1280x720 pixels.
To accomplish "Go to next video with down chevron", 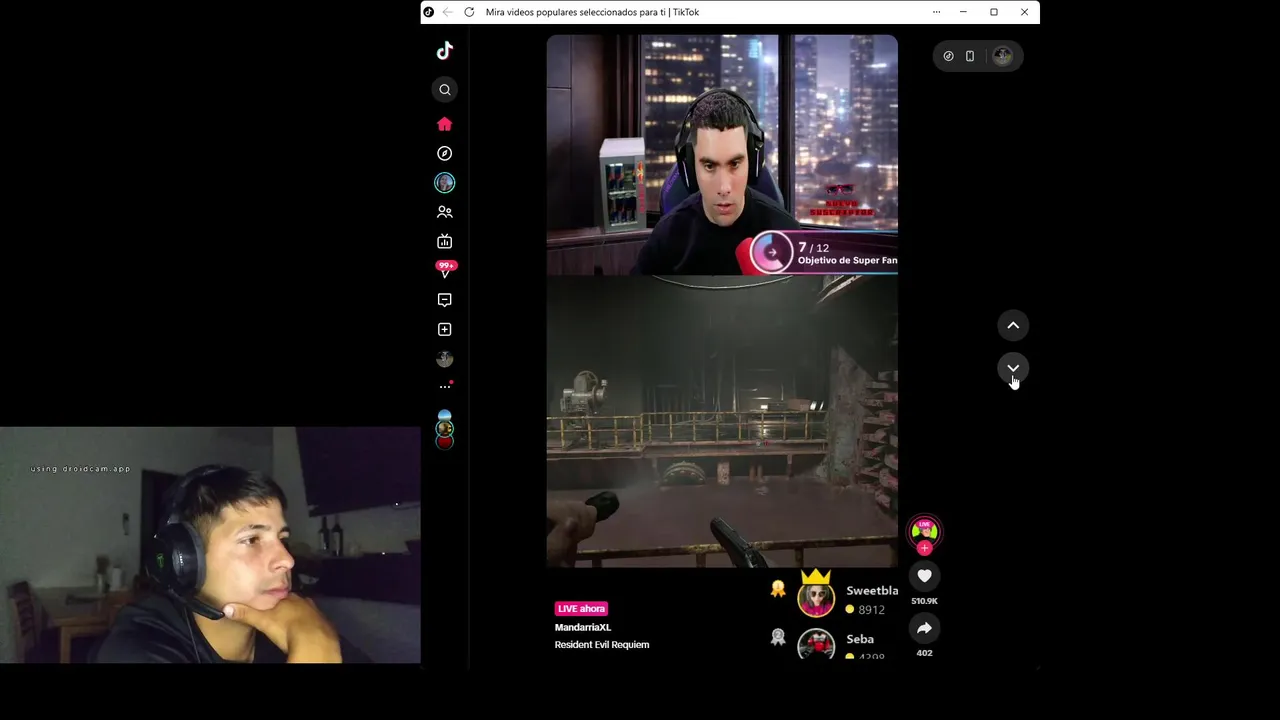I will click(x=1013, y=368).
